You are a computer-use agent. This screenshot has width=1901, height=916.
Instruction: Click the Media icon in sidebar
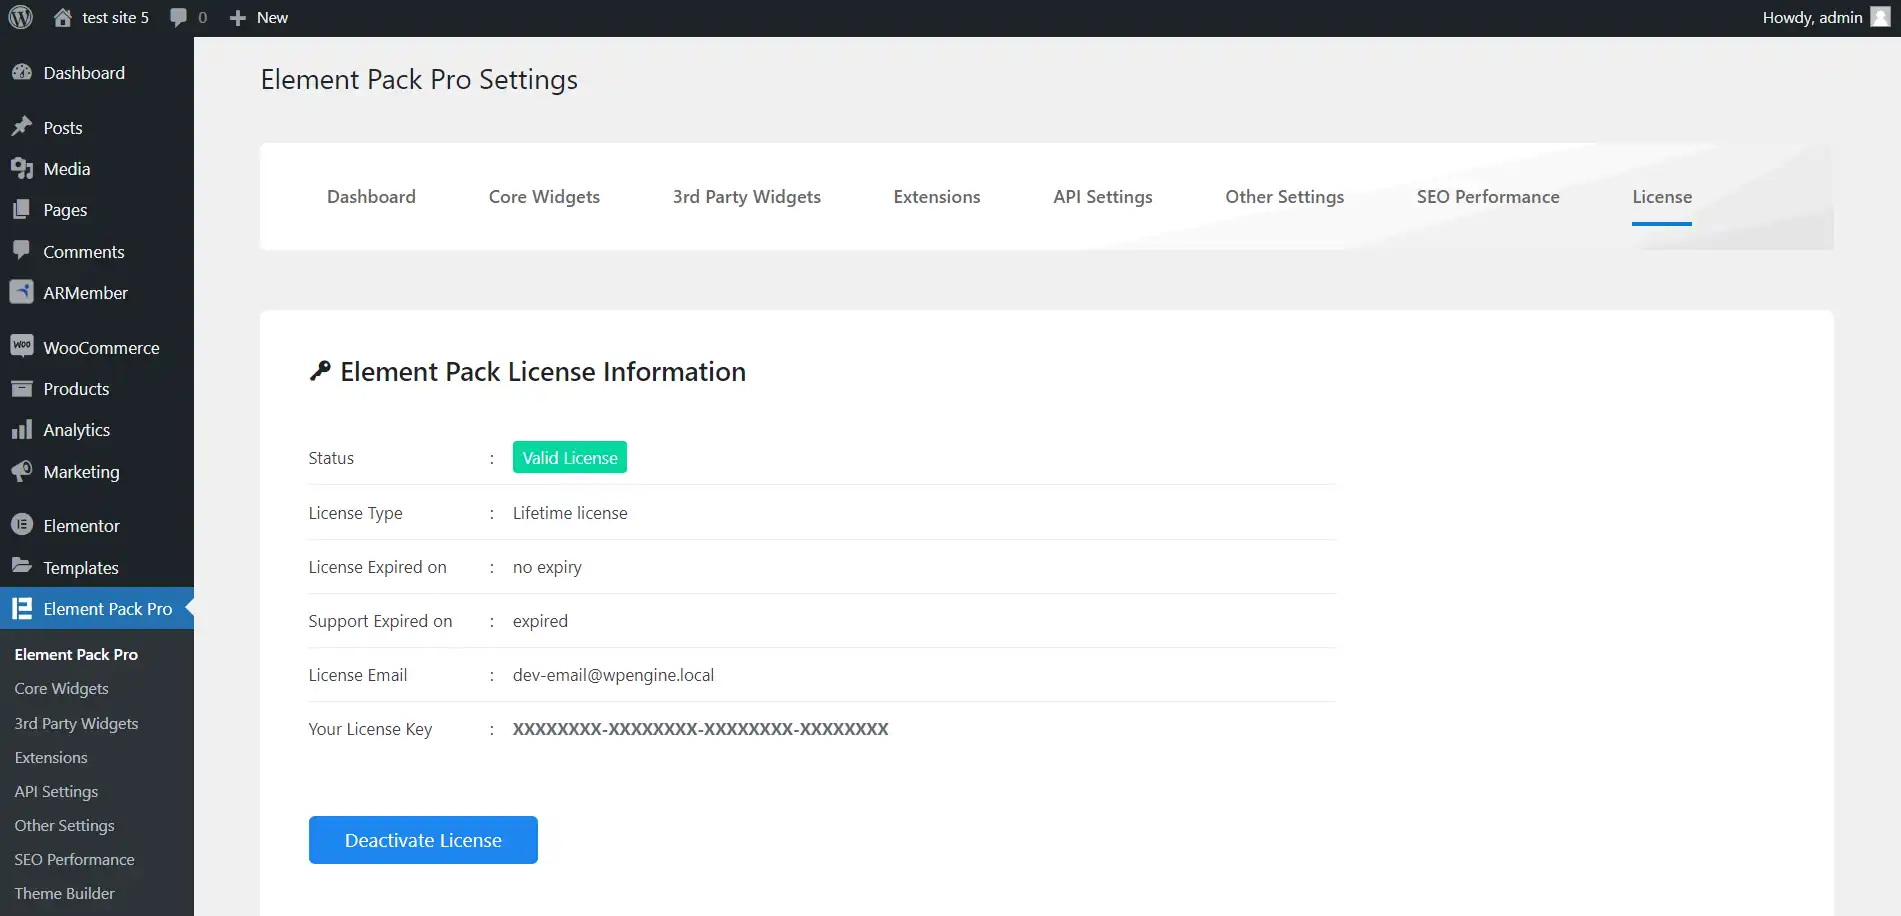[22, 168]
